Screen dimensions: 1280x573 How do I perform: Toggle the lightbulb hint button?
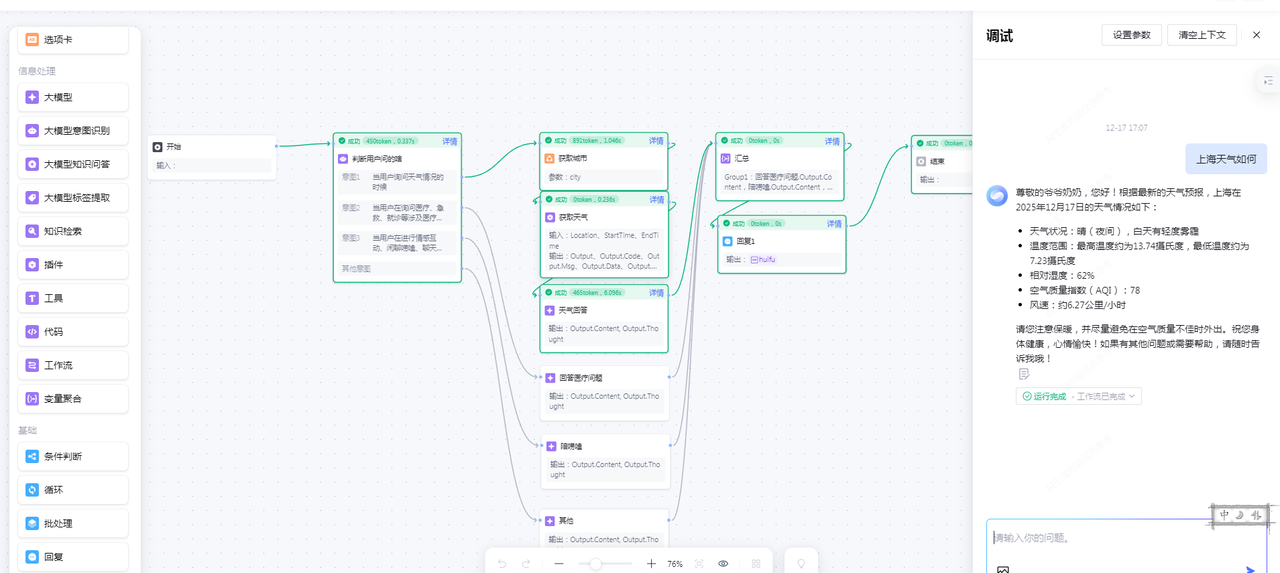[x=800, y=564]
